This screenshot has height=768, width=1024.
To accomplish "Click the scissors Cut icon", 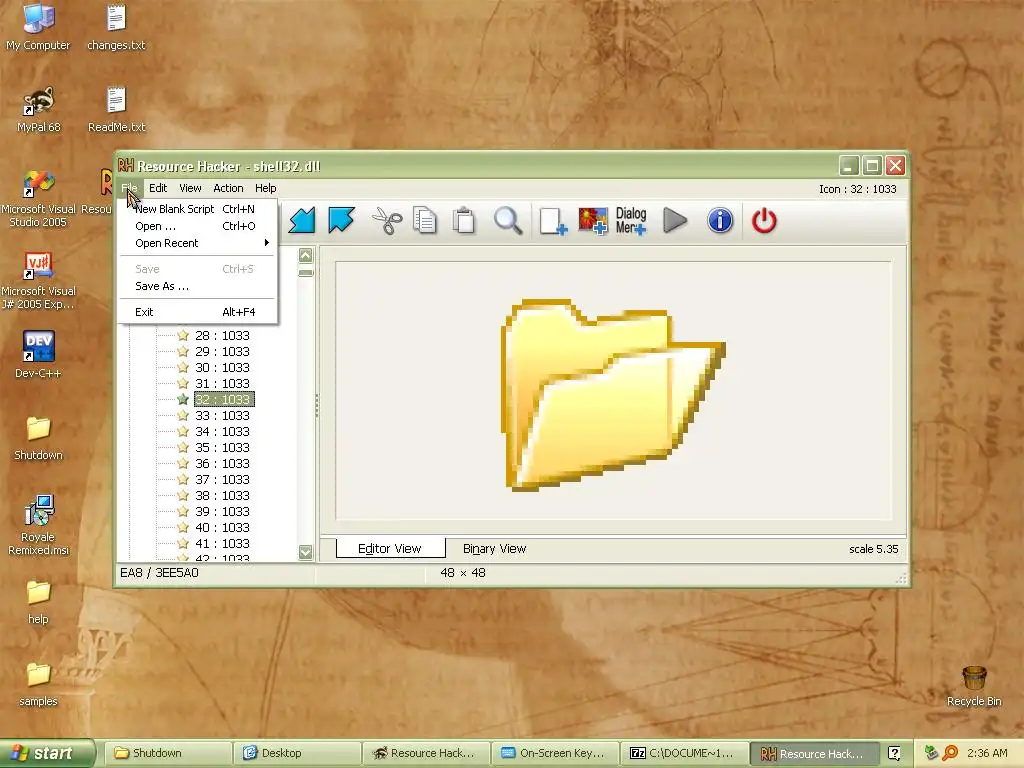I will 387,221.
